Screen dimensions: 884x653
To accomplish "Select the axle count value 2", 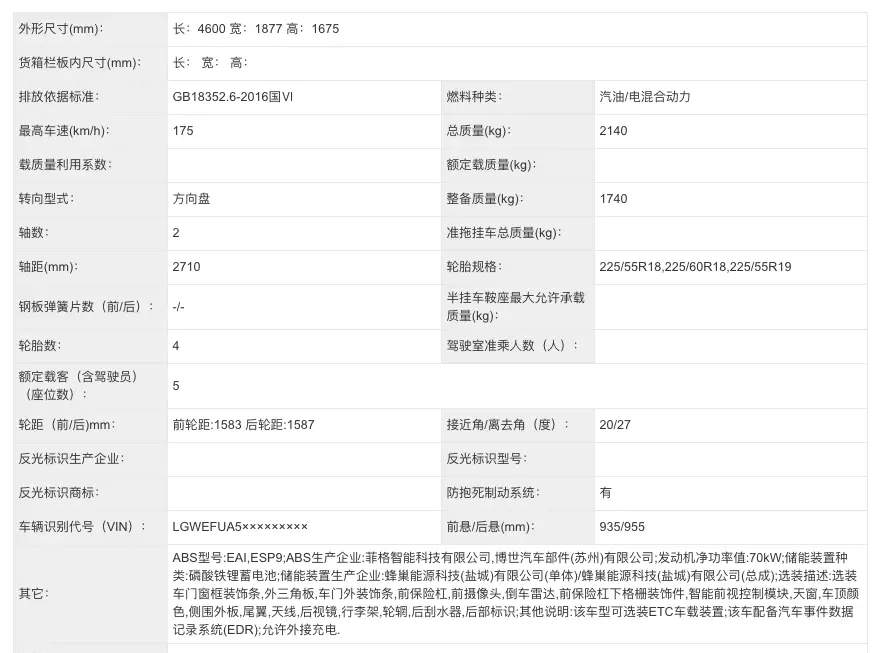I will (x=176, y=232).
